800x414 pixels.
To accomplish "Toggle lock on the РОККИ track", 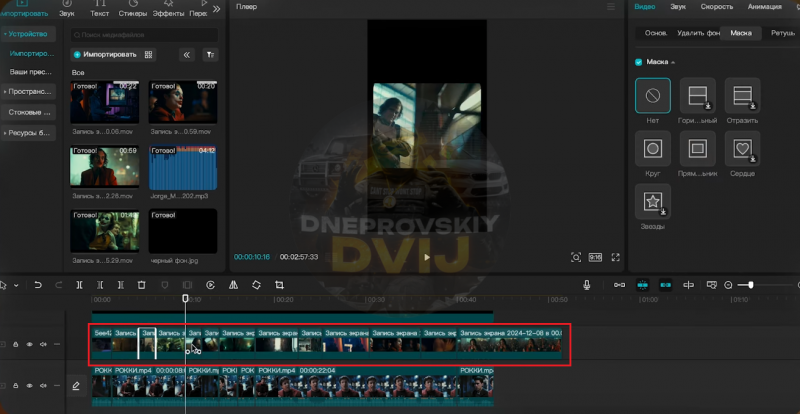I will [x=16, y=386].
